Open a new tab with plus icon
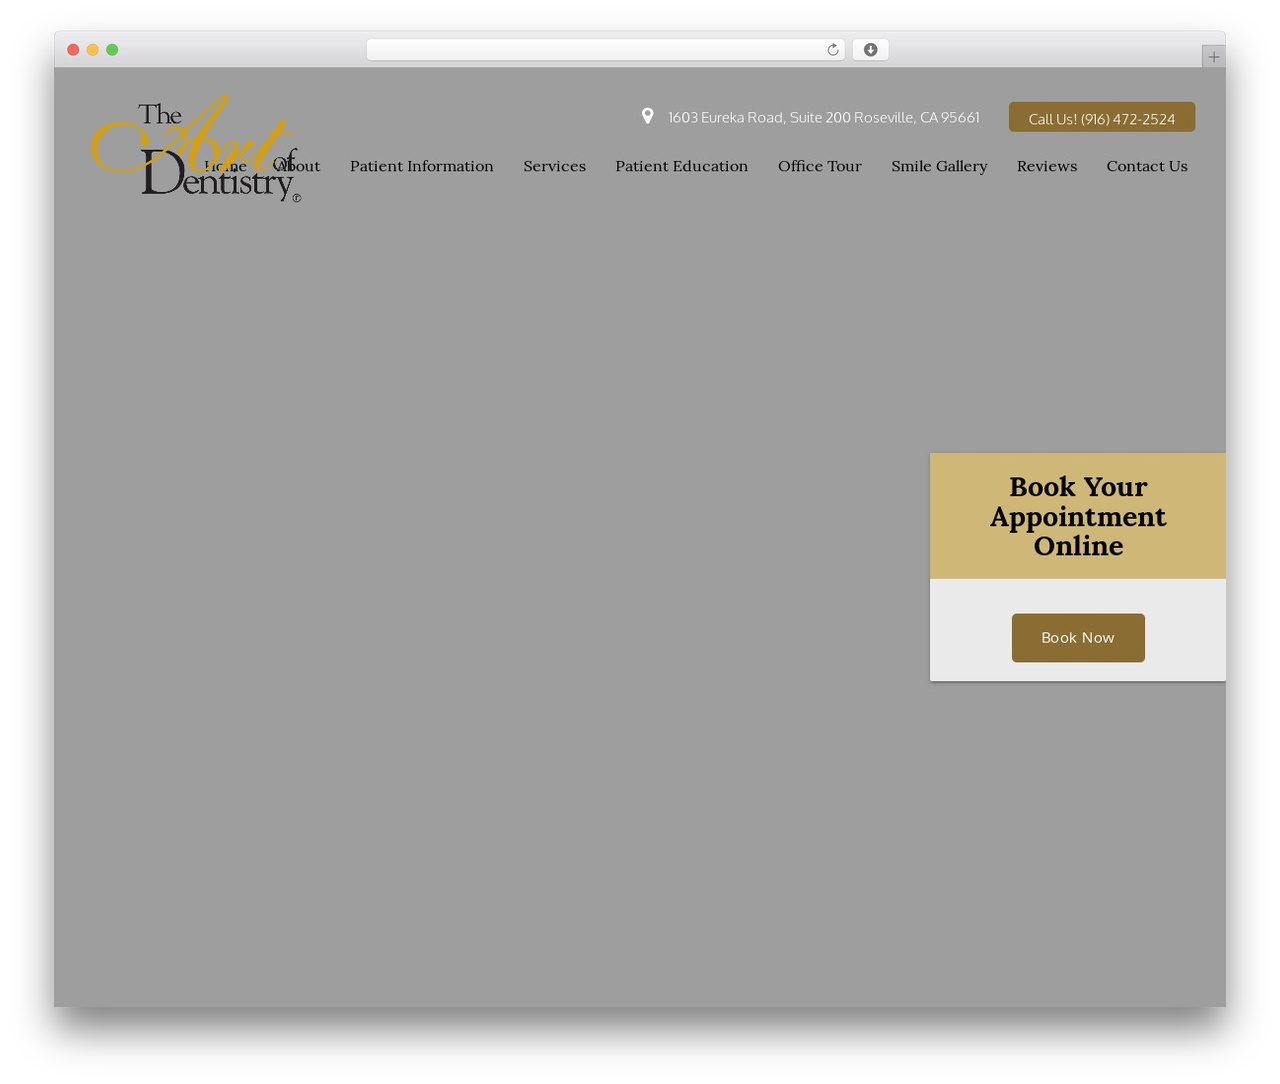This screenshot has width=1280, height=1084. pyautogui.click(x=1213, y=57)
